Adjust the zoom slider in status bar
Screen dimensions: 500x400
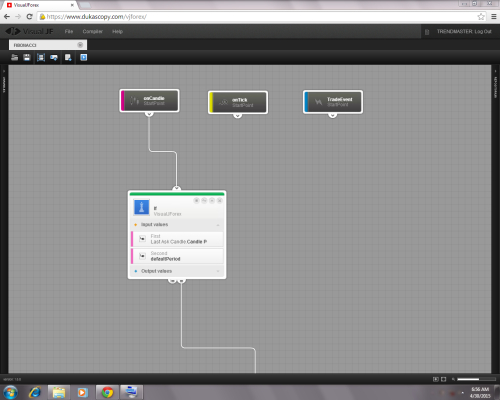(x=476, y=379)
